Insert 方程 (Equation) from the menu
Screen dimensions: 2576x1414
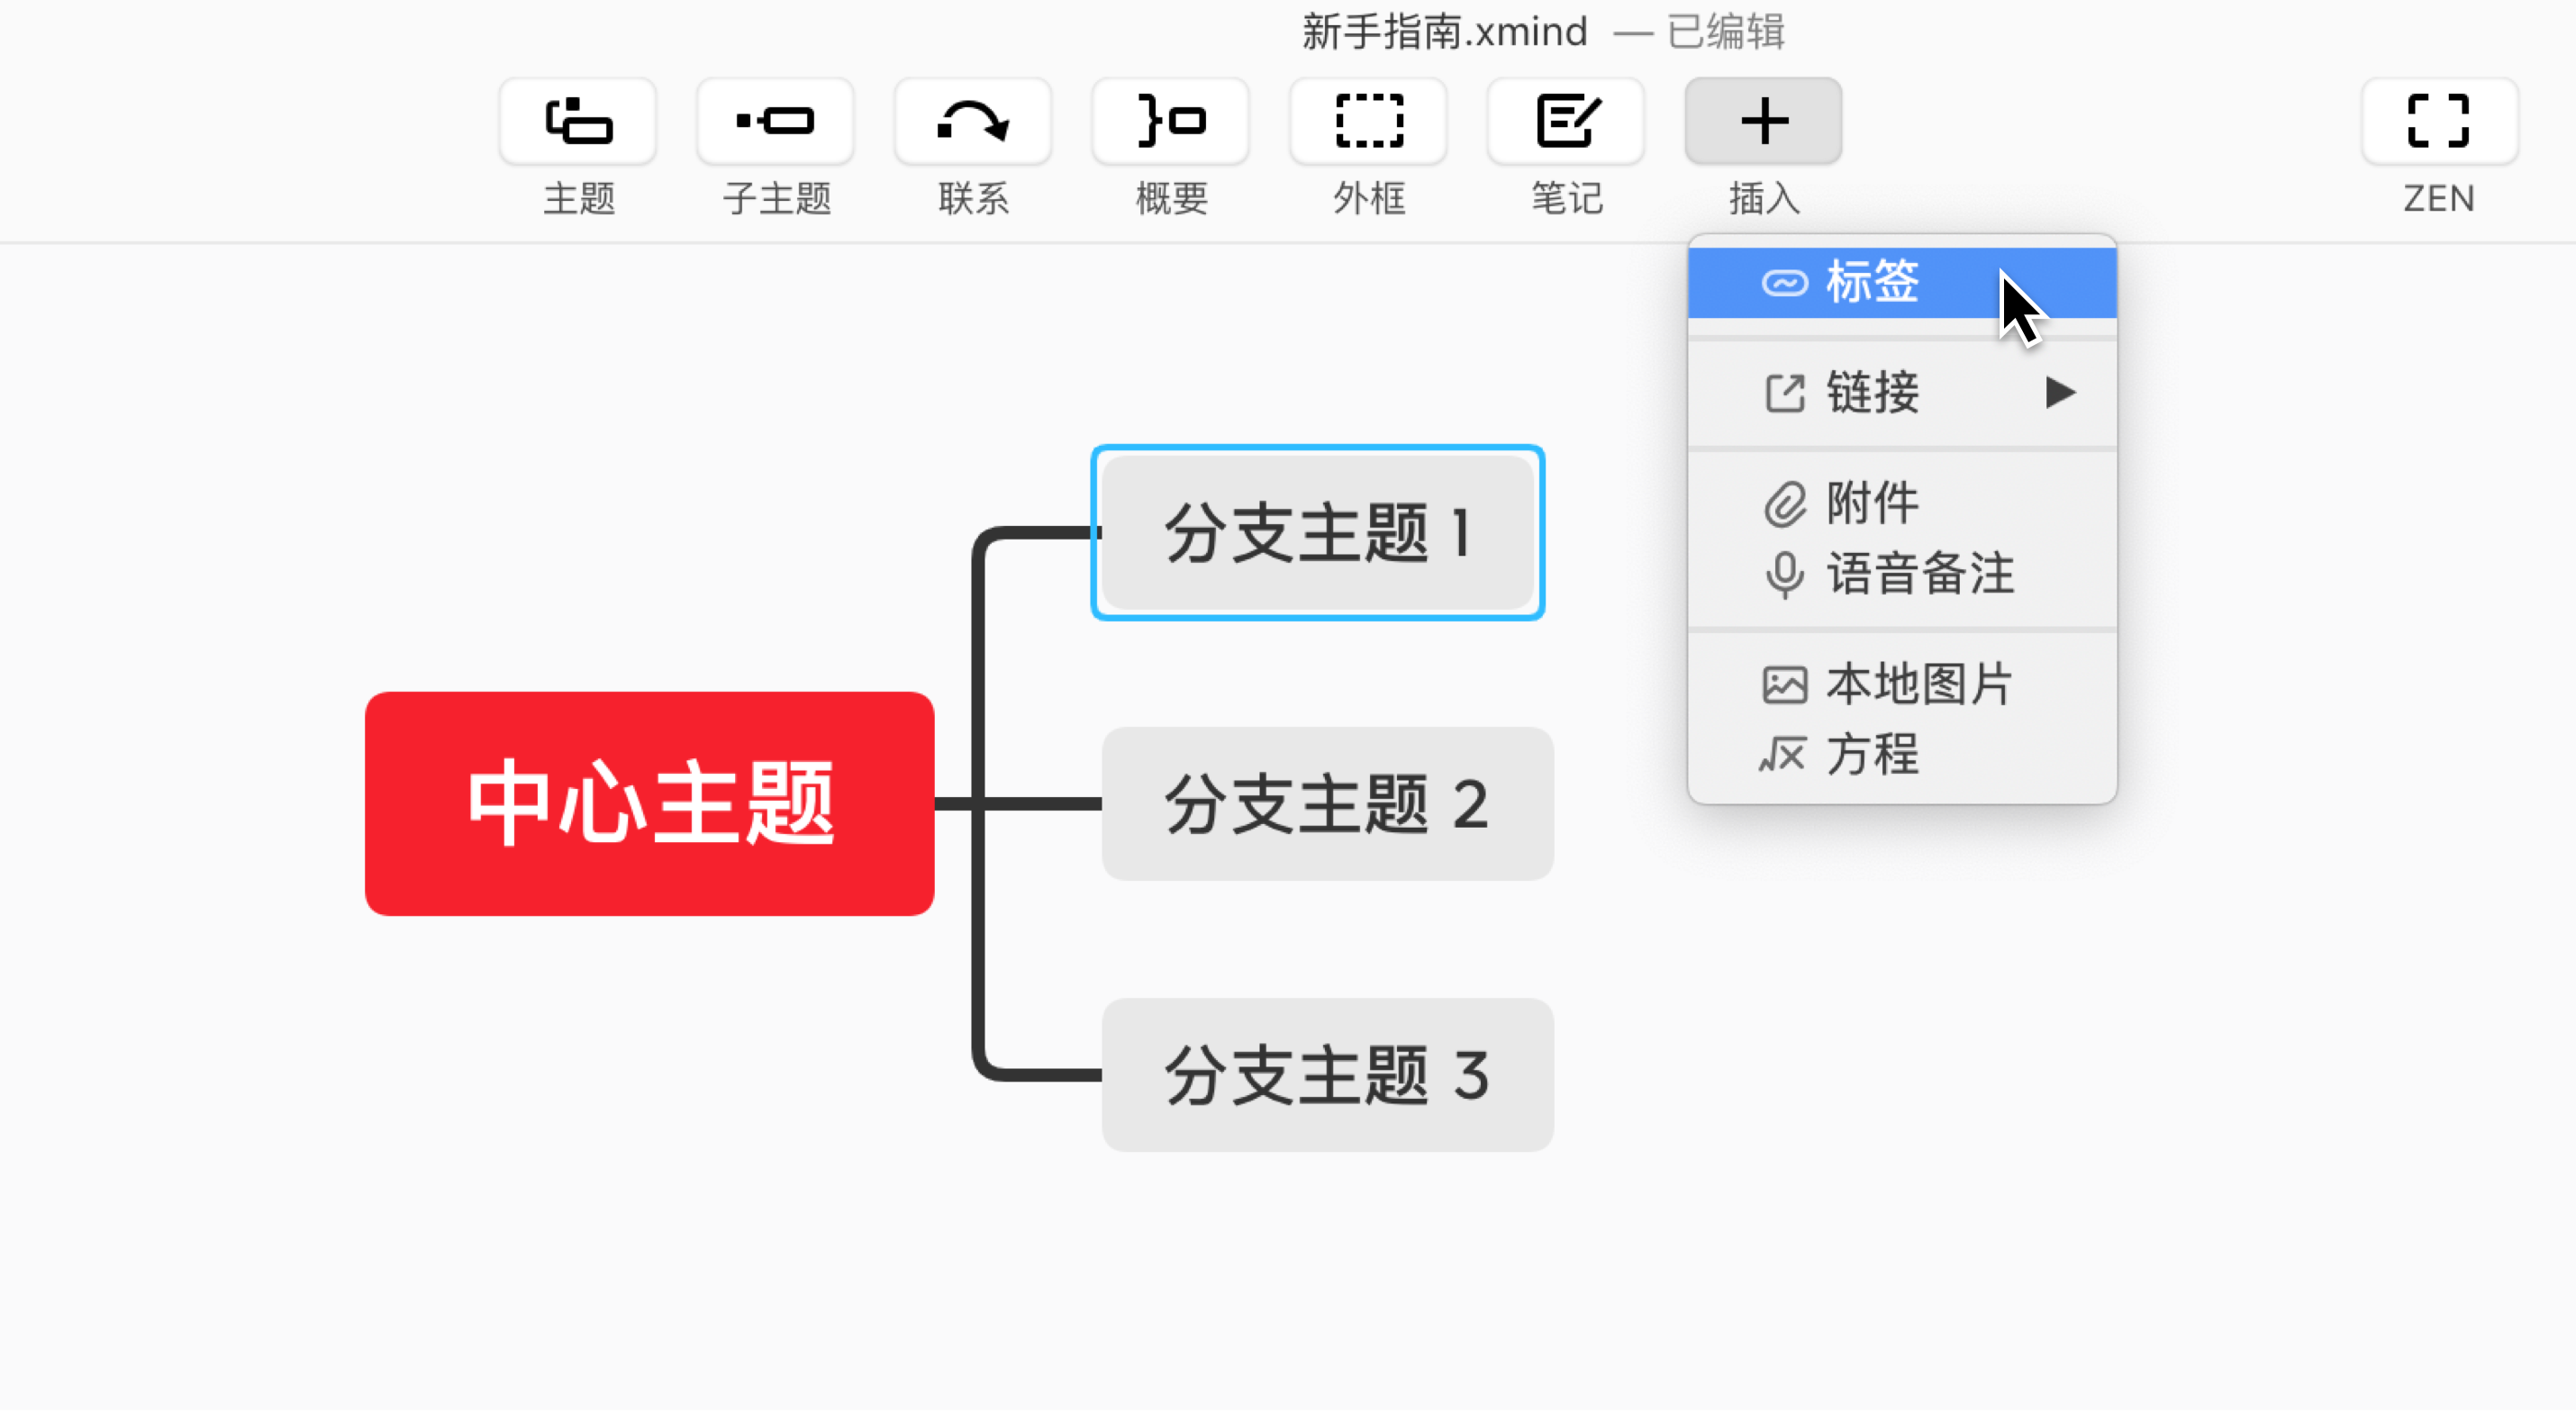click(1871, 755)
